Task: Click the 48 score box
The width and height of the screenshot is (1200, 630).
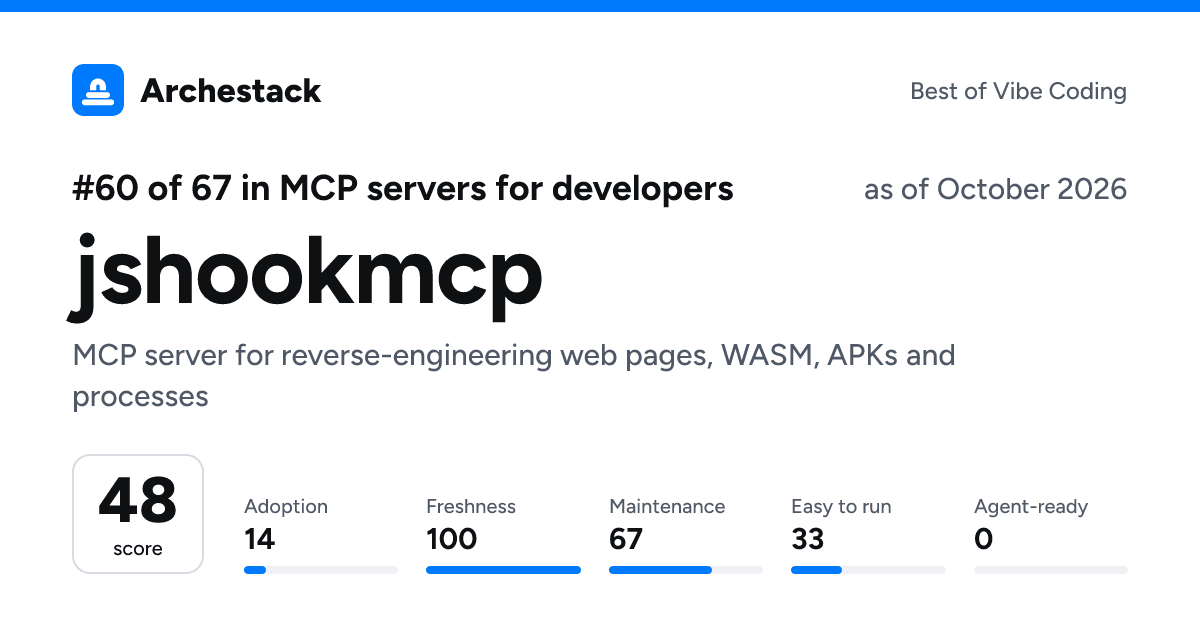Action: coord(138,514)
